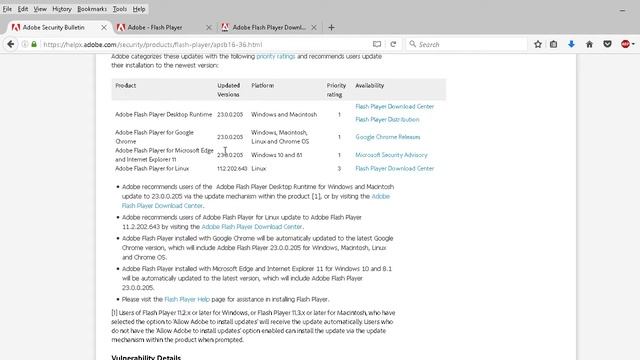
Task: Click the Updated Versions column header
Action: pyautogui.click(x=229, y=90)
